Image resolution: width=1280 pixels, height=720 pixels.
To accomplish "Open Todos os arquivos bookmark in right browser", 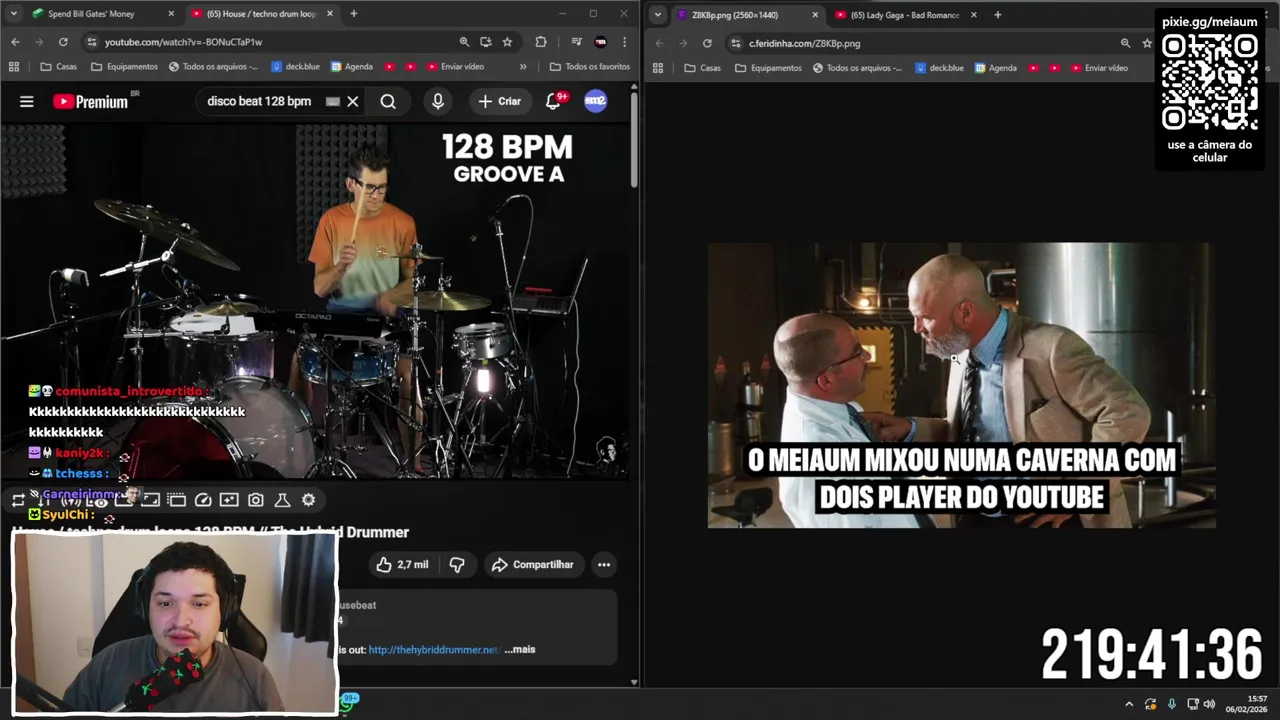I will 857,68.
